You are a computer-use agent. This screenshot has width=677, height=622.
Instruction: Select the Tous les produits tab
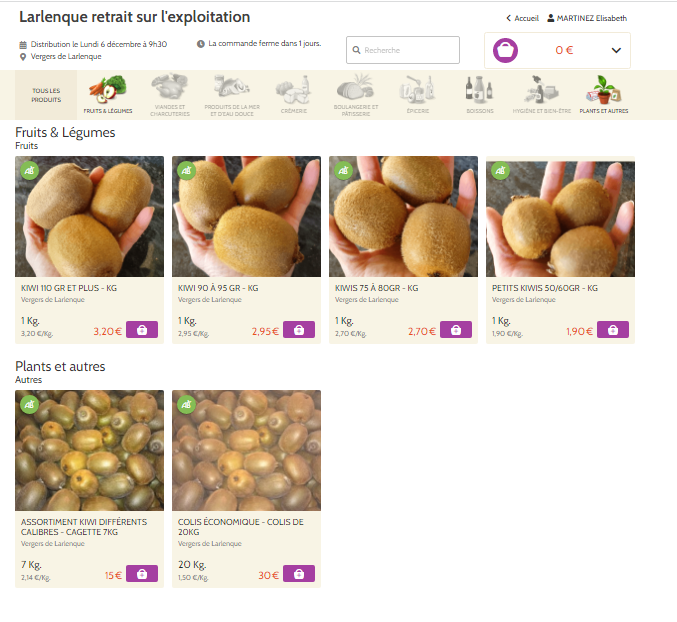46,95
